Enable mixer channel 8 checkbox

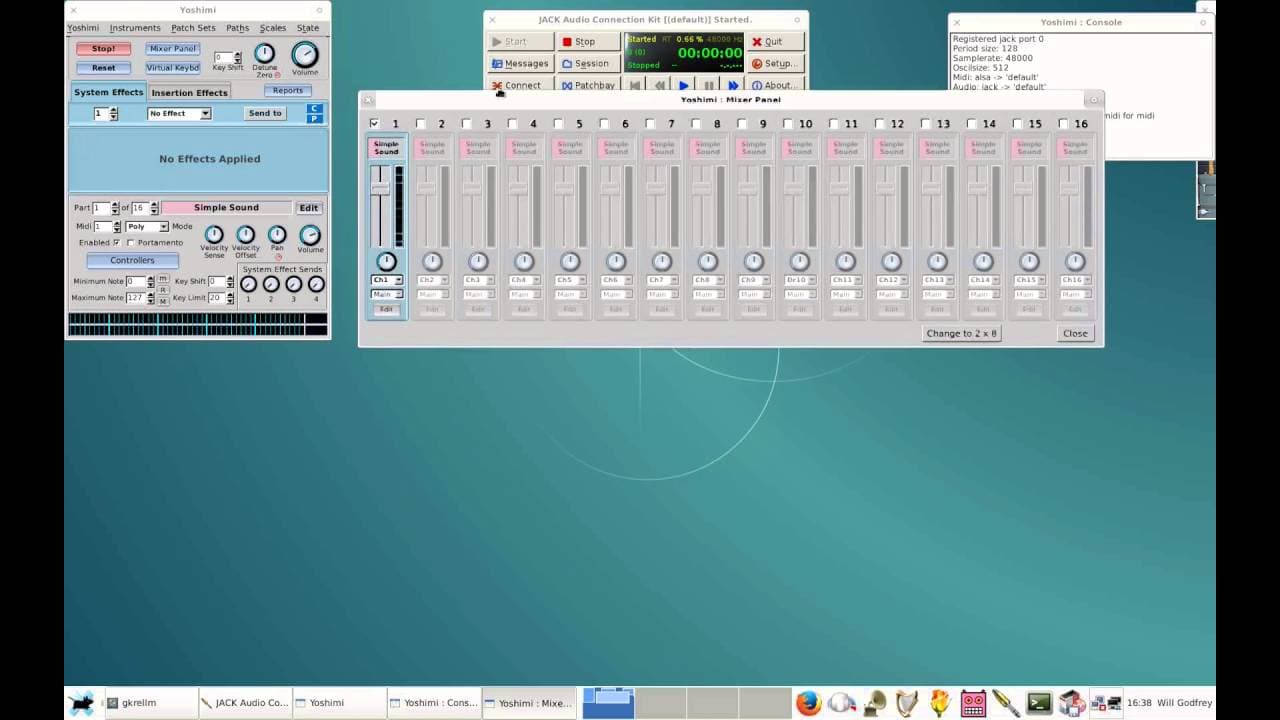coord(697,124)
